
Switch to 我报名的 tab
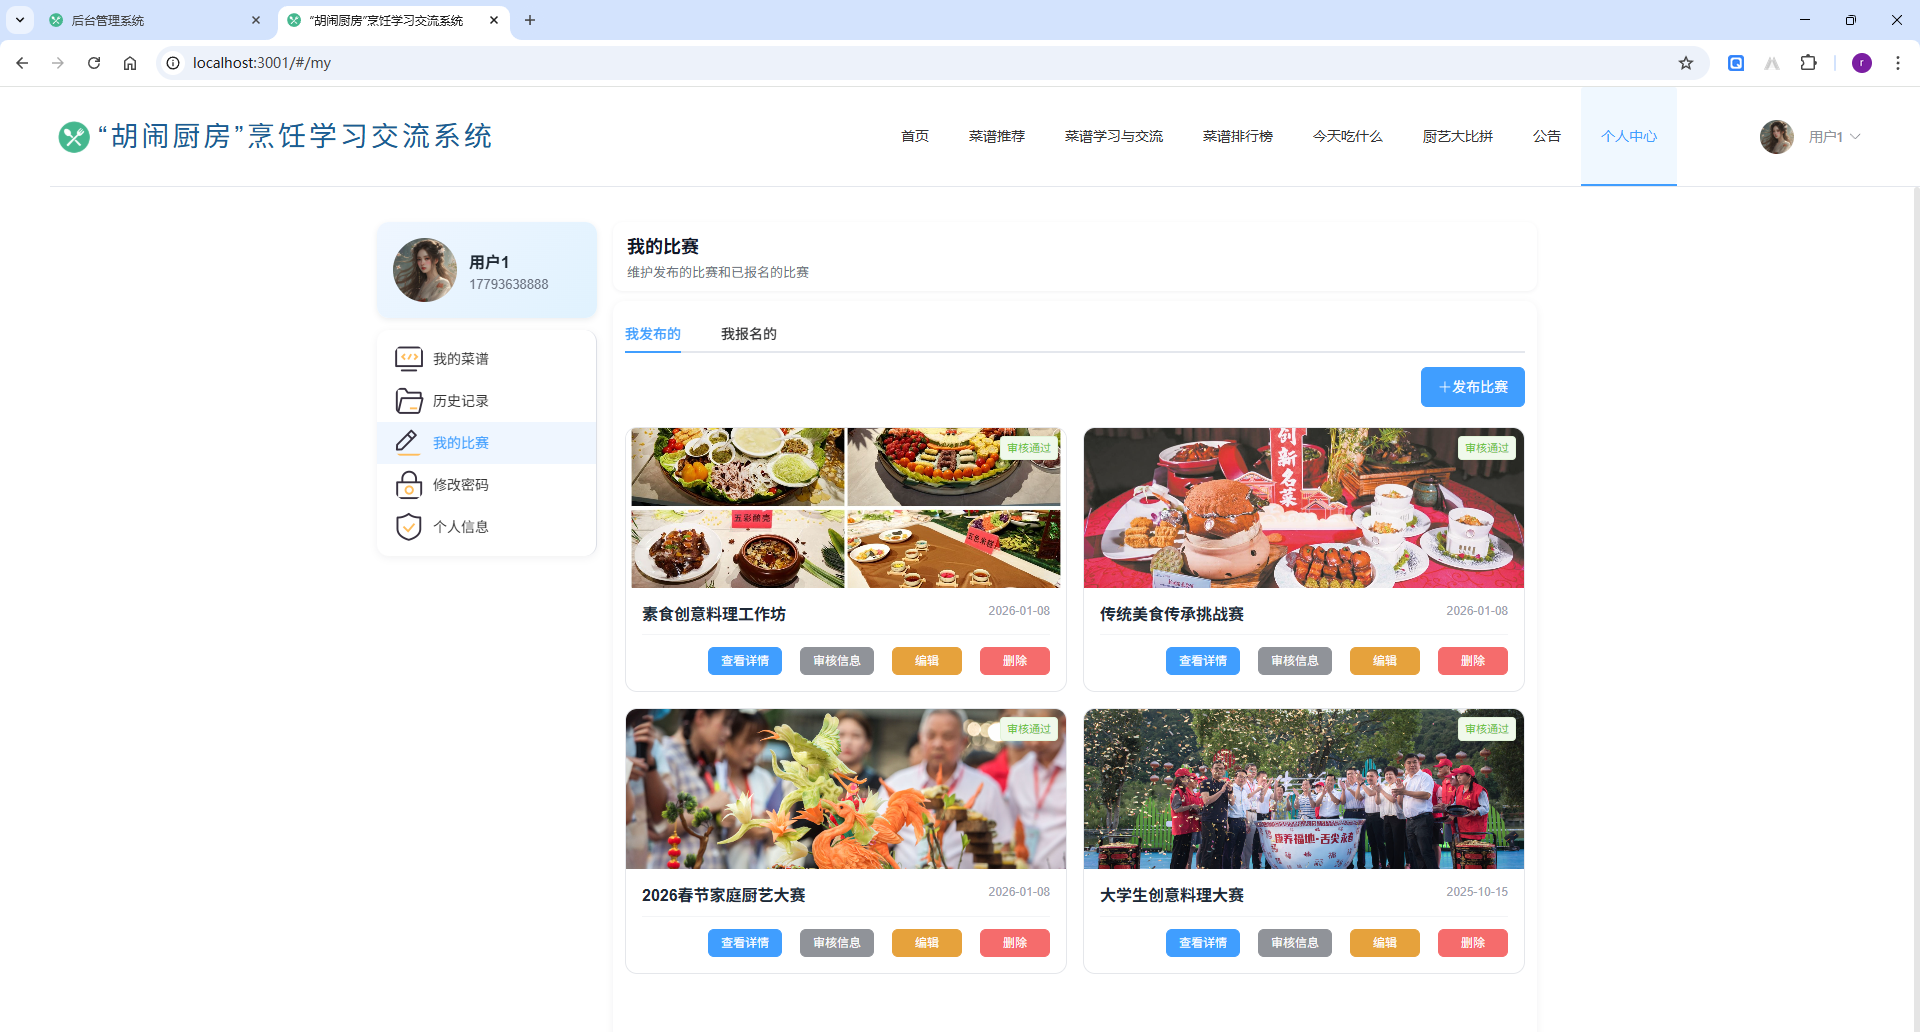pyautogui.click(x=749, y=334)
